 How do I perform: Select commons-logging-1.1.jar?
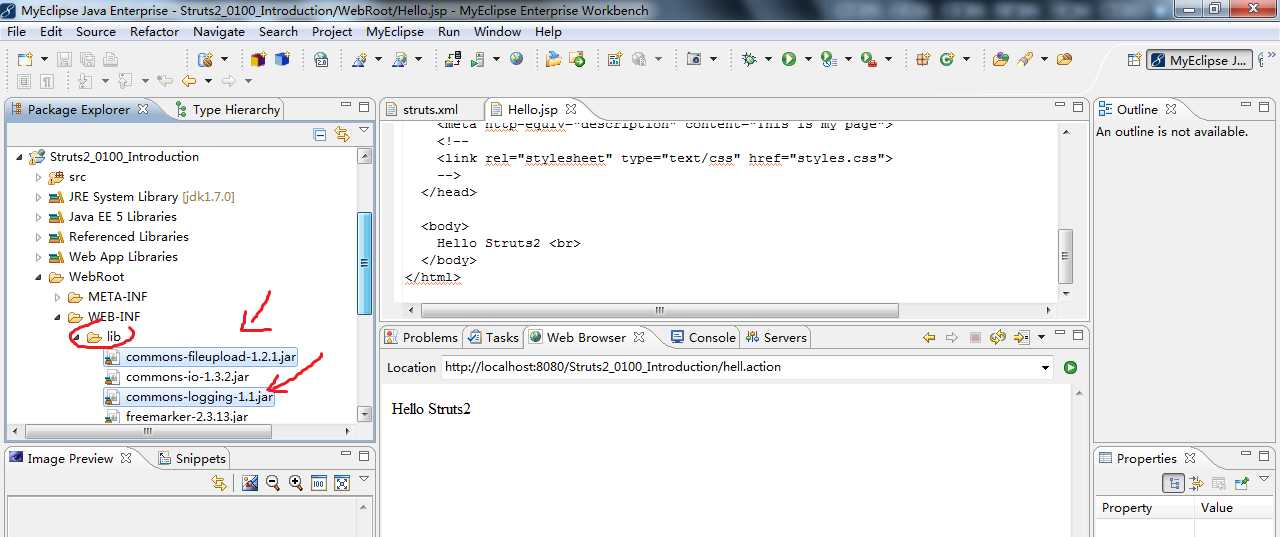pos(199,397)
